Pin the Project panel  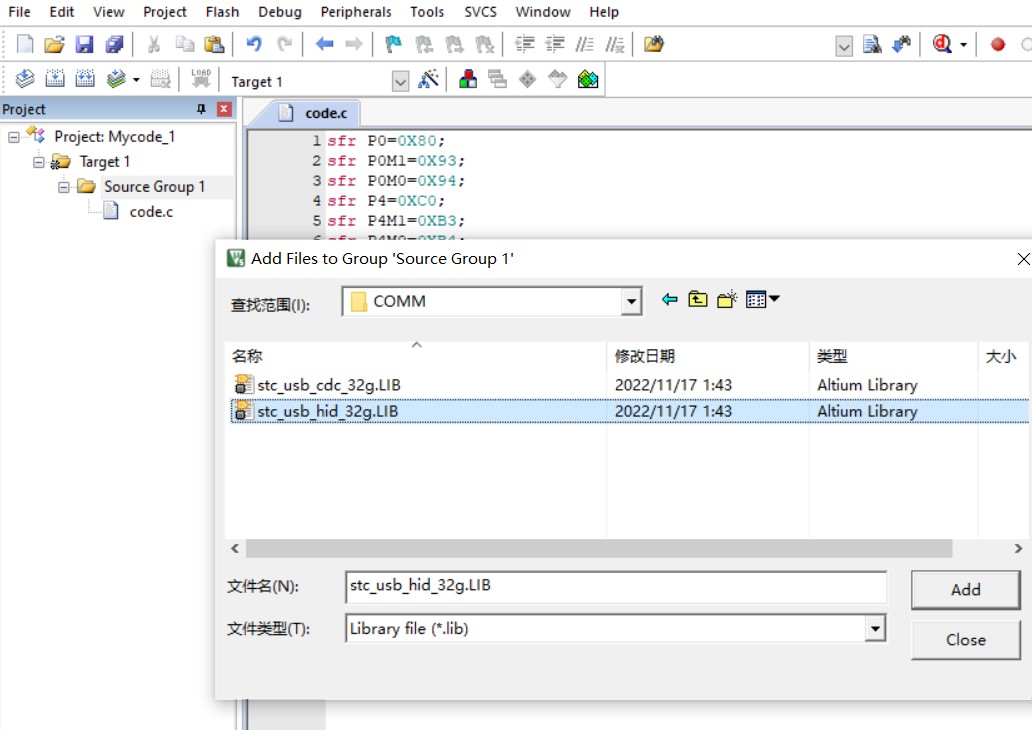[201, 109]
